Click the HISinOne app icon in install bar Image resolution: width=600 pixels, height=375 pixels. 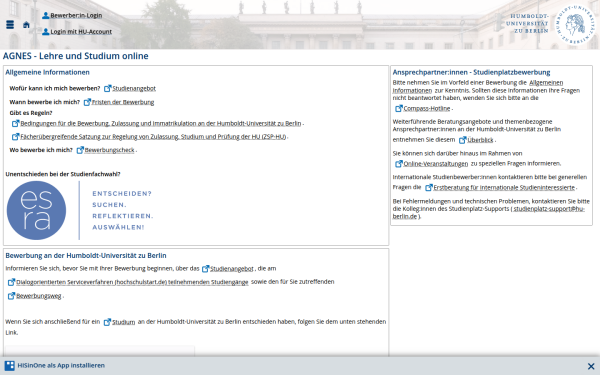click(10, 365)
